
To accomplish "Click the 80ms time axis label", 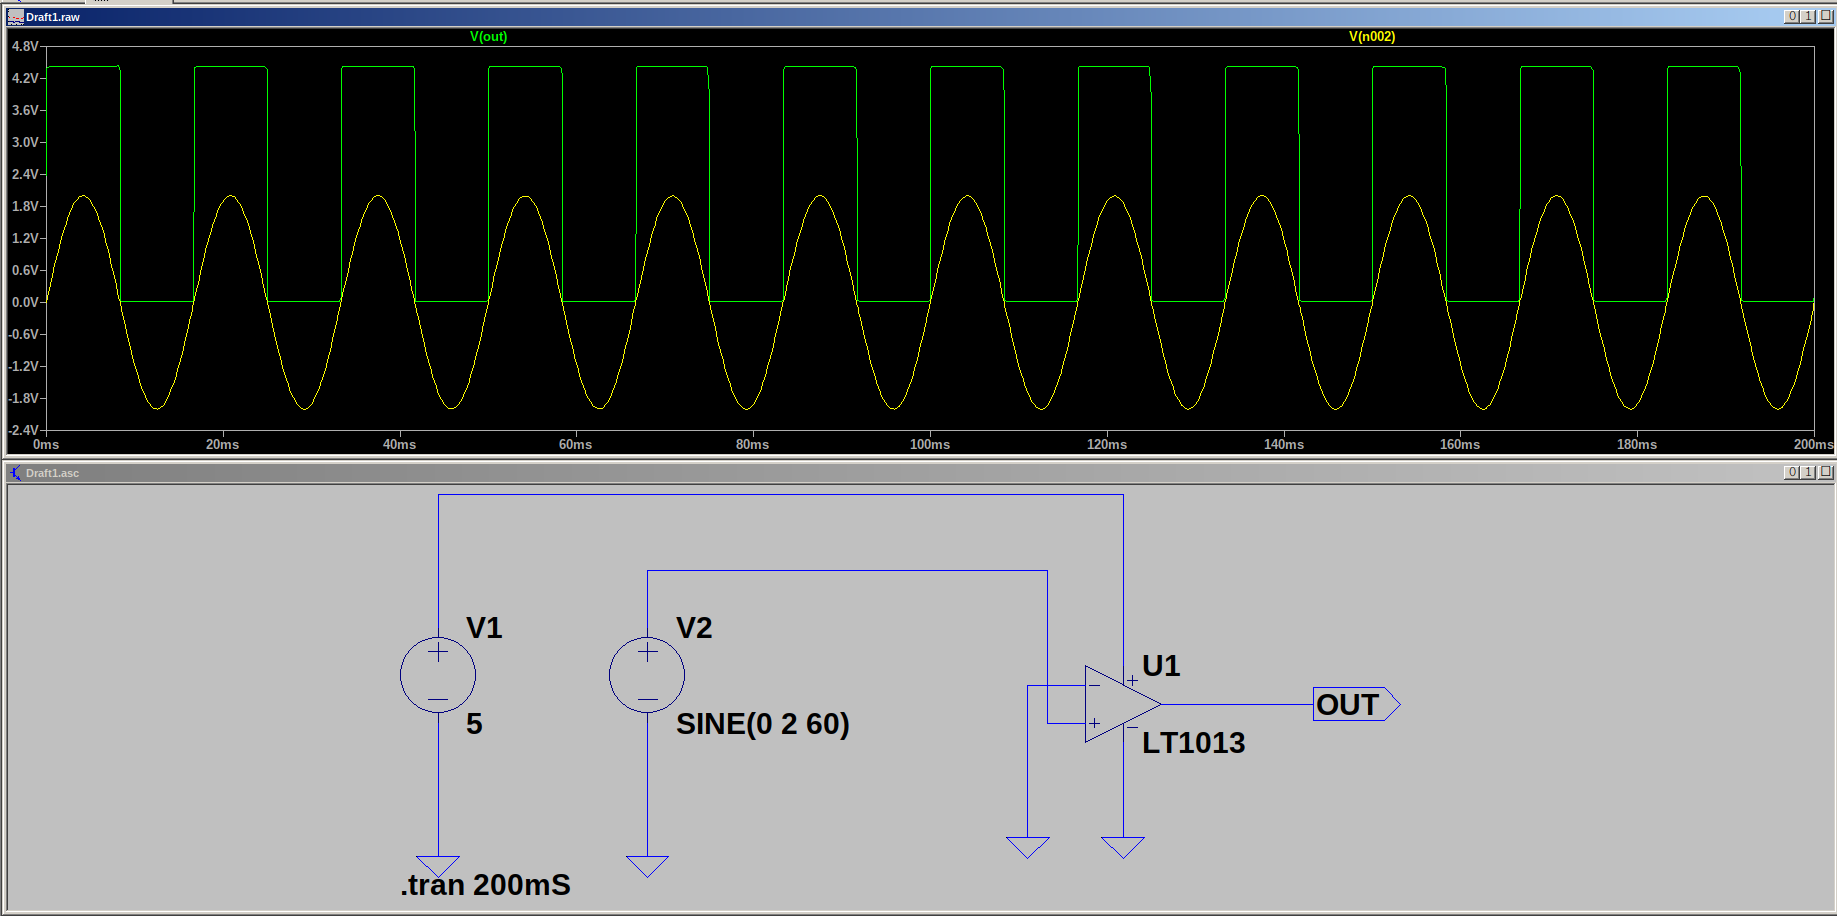I will click(x=753, y=445).
